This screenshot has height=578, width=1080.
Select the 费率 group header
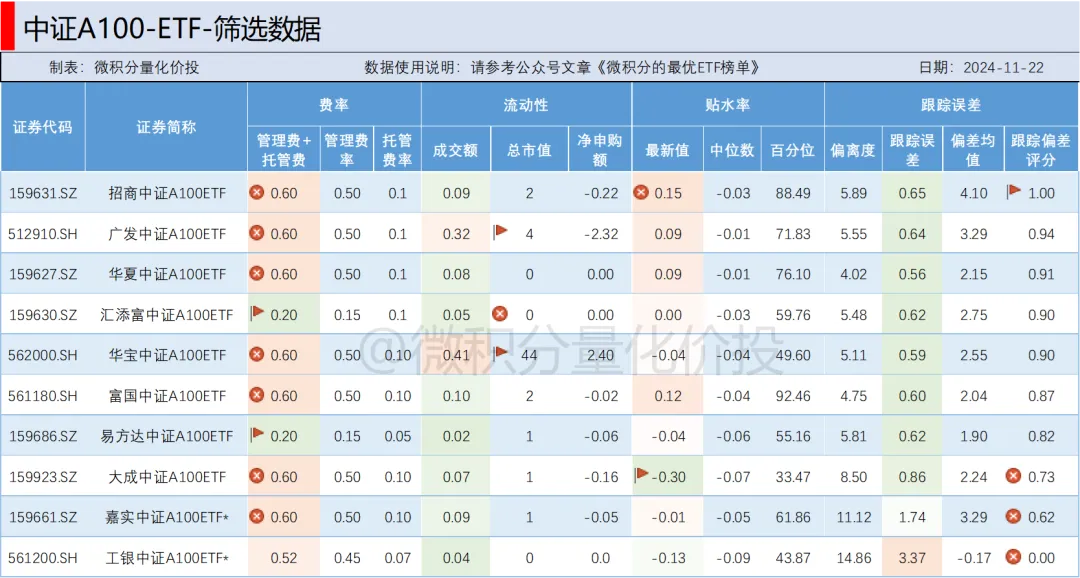334,104
